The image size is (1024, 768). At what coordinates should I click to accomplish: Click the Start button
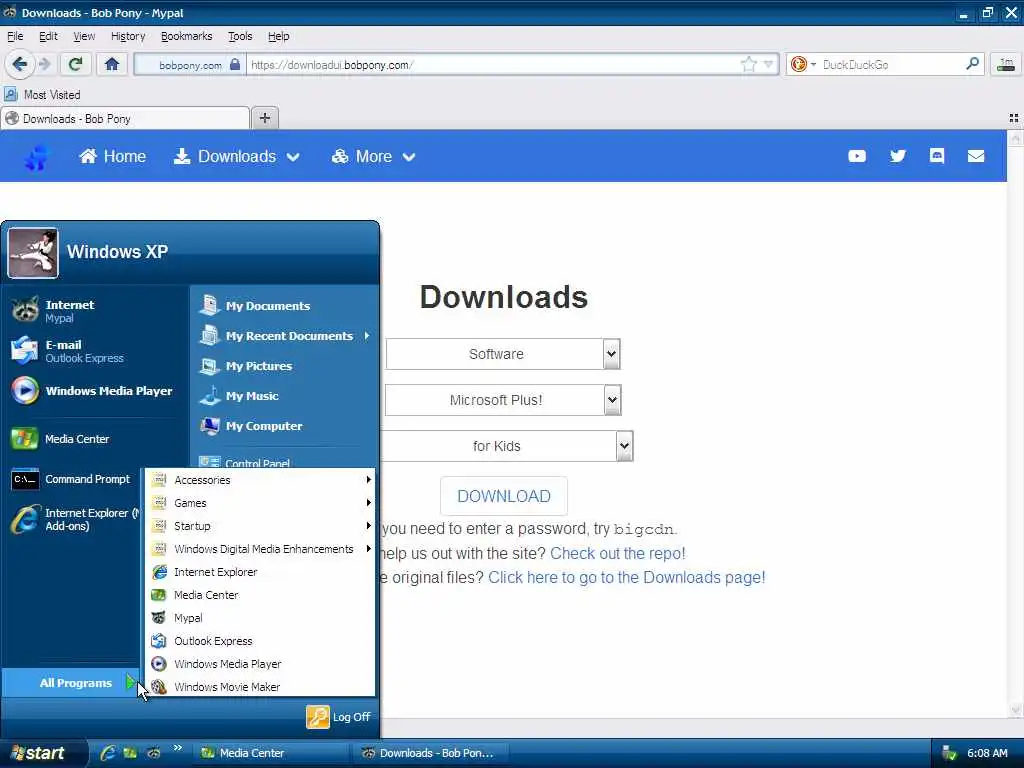[43, 753]
